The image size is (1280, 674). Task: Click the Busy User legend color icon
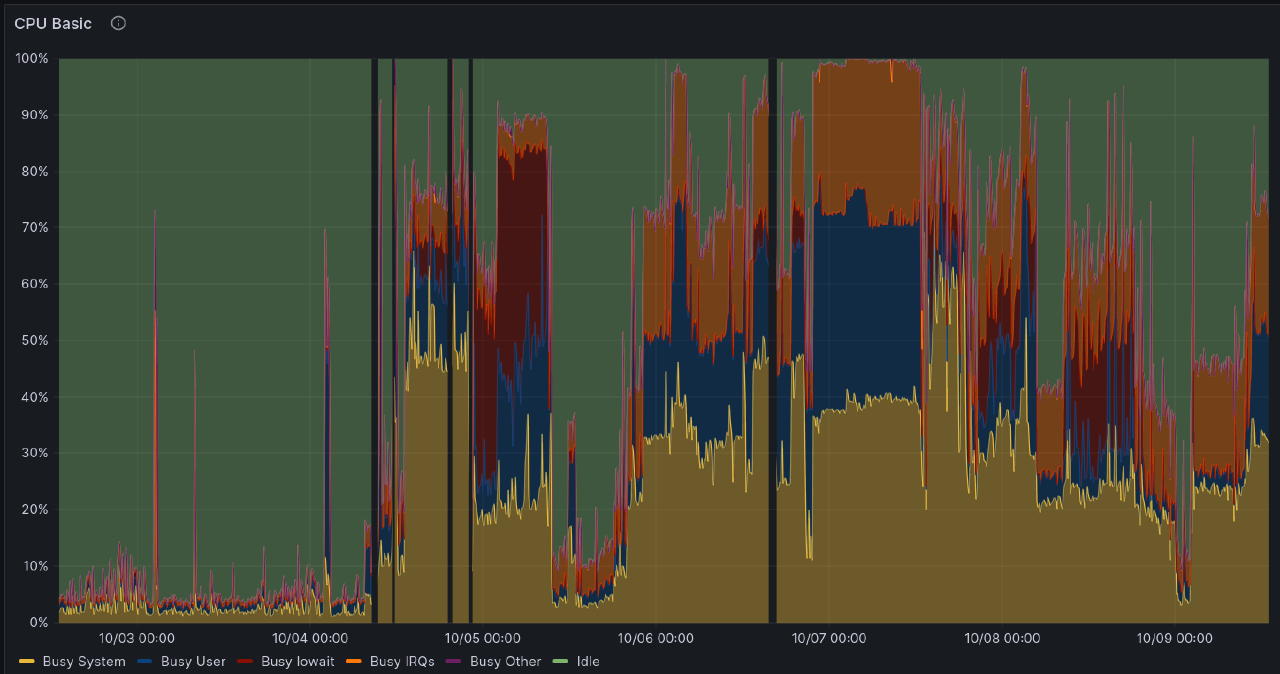[146, 661]
